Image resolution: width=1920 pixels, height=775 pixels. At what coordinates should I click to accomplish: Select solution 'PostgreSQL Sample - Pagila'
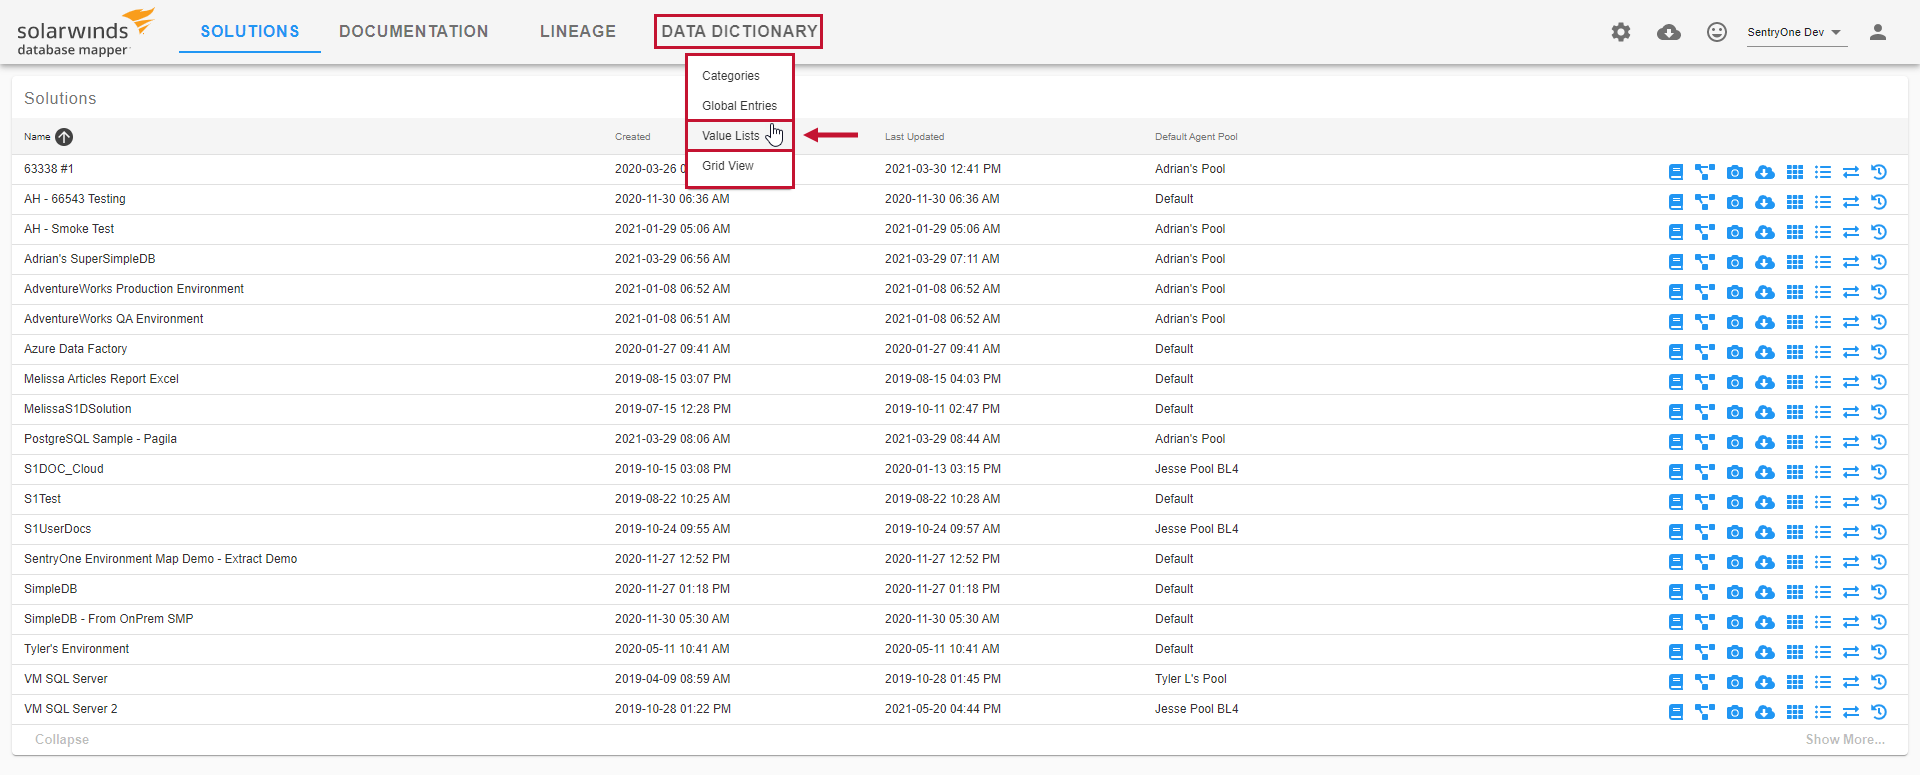pos(100,439)
